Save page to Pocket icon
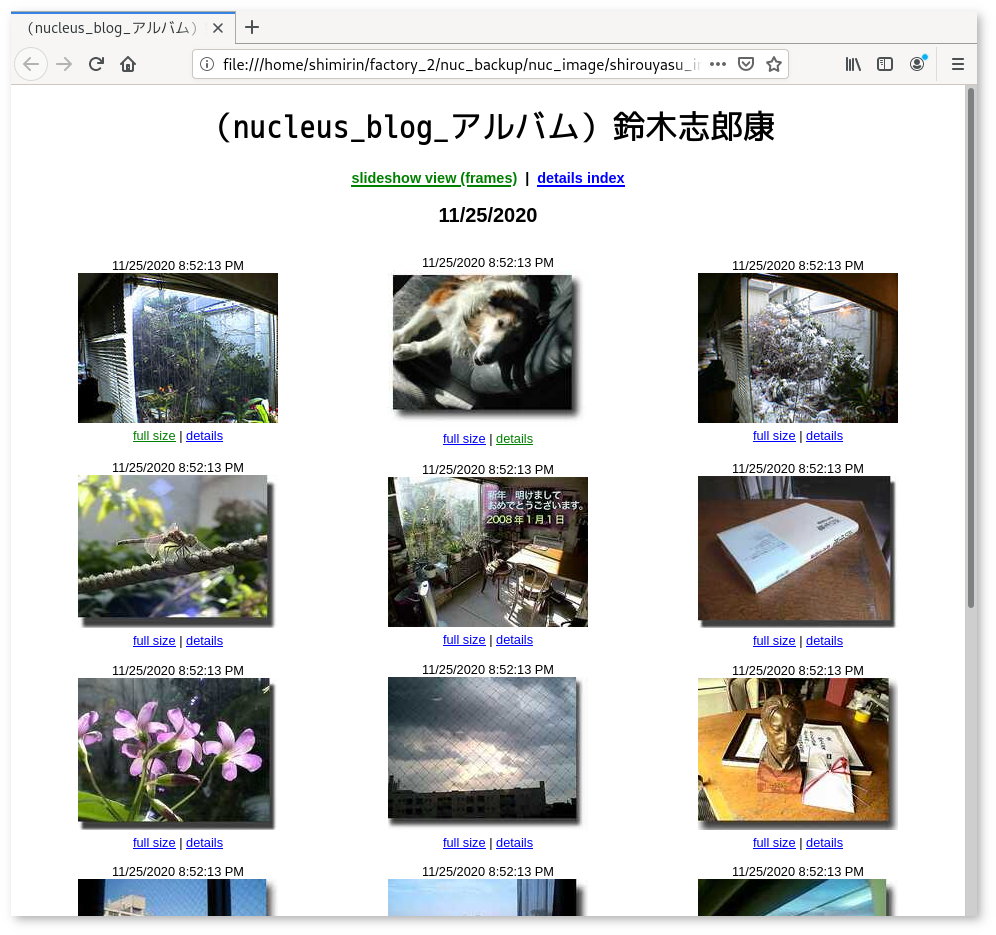996x935 pixels. (x=745, y=64)
